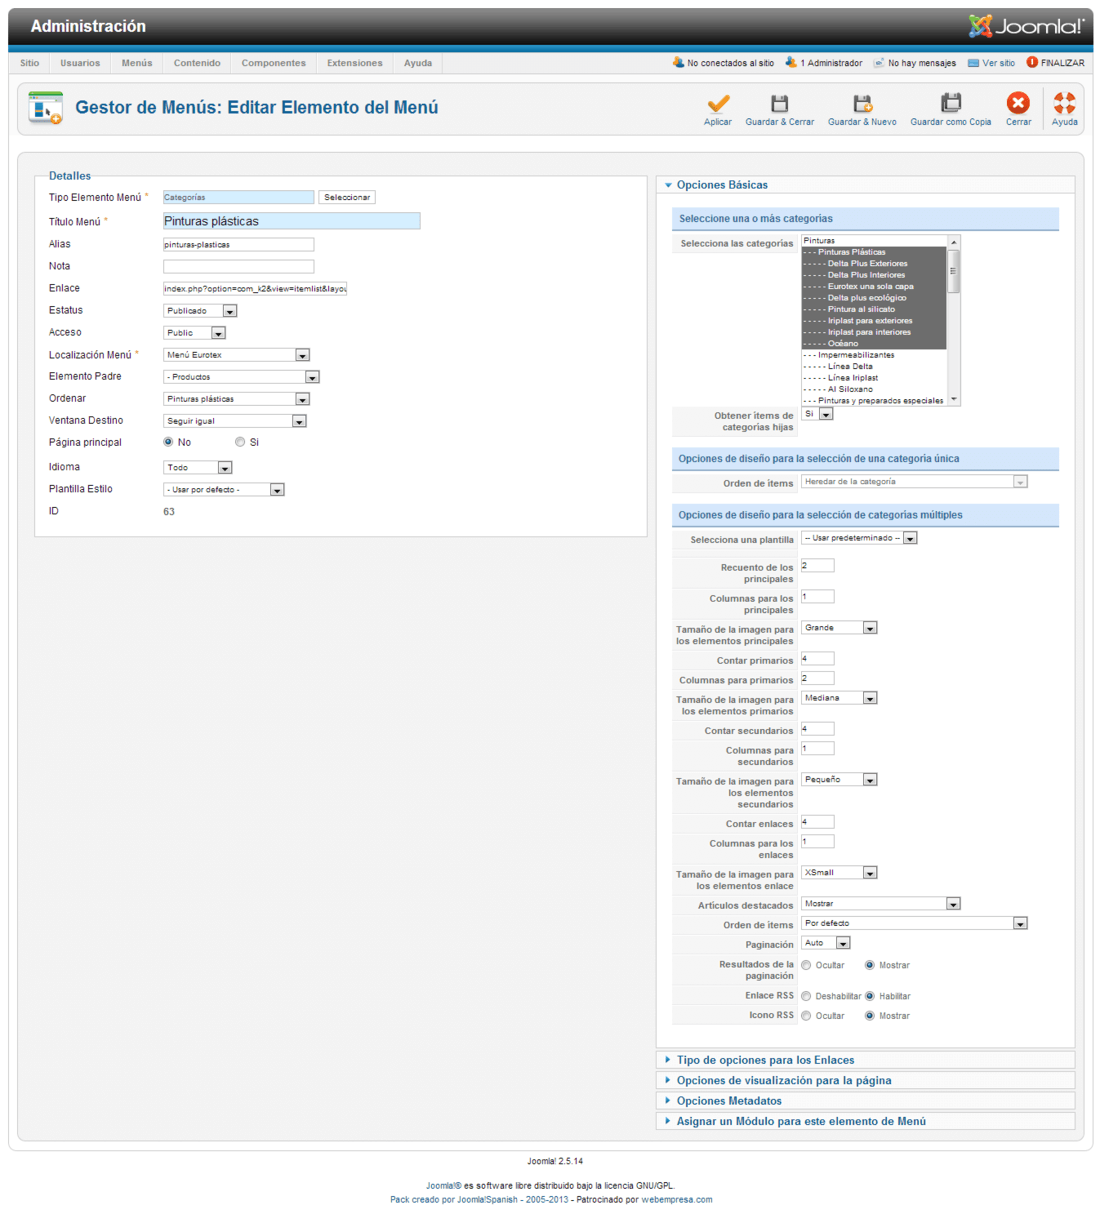Open Paginación dropdown showing Auto
The image size is (1100, 1223).
[x=825, y=943]
